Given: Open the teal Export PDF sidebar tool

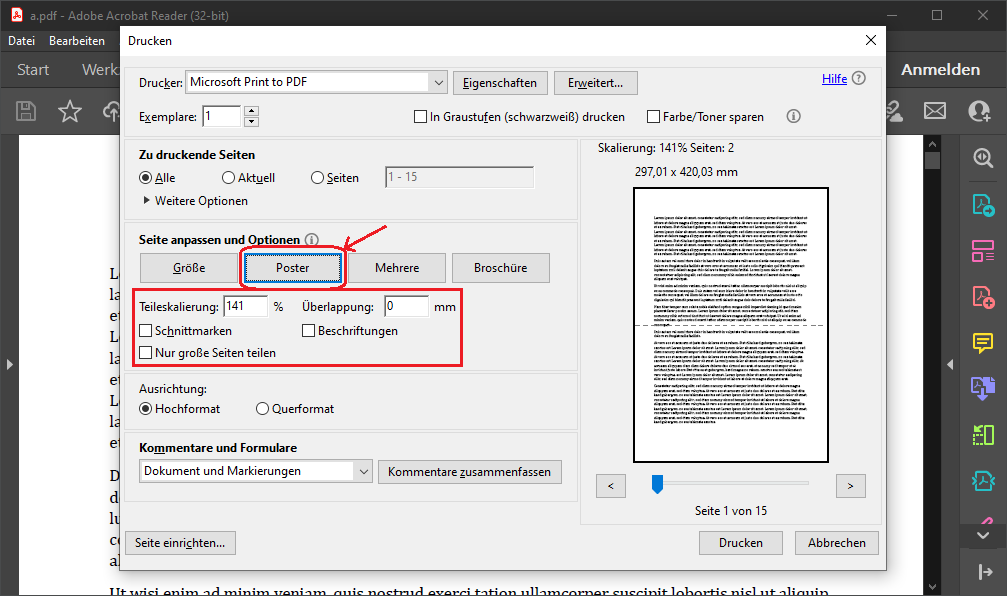Looking at the screenshot, I should pos(983,205).
